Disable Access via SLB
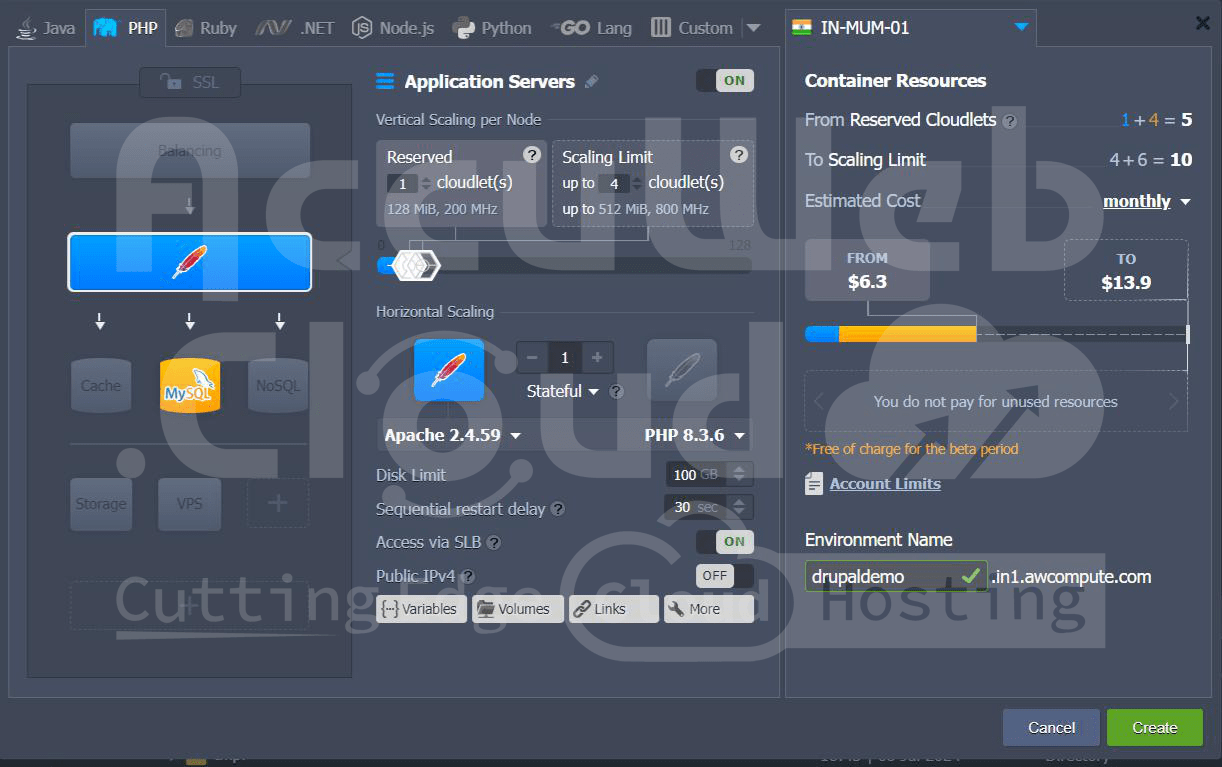Image resolution: width=1222 pixels, height=767 pixels. 725,542
